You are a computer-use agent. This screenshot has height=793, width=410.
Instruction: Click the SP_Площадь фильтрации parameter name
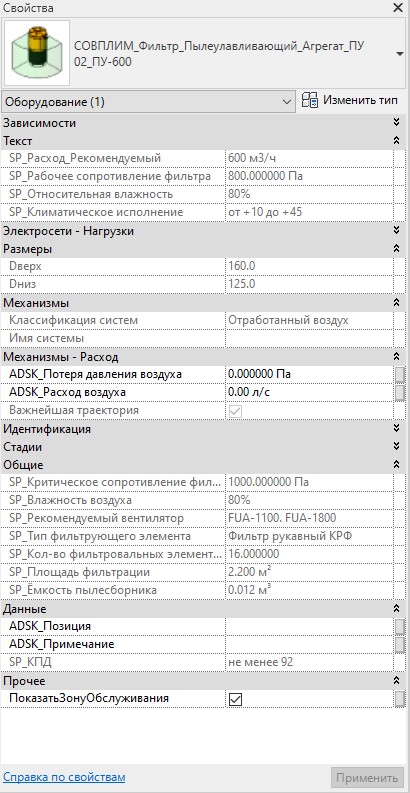pyautogui.click(x=79, y=572)
